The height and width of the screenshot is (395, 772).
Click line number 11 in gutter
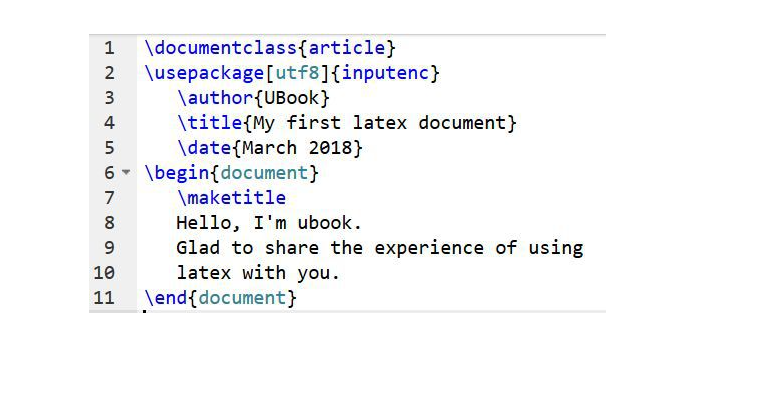tap(104, 298)
